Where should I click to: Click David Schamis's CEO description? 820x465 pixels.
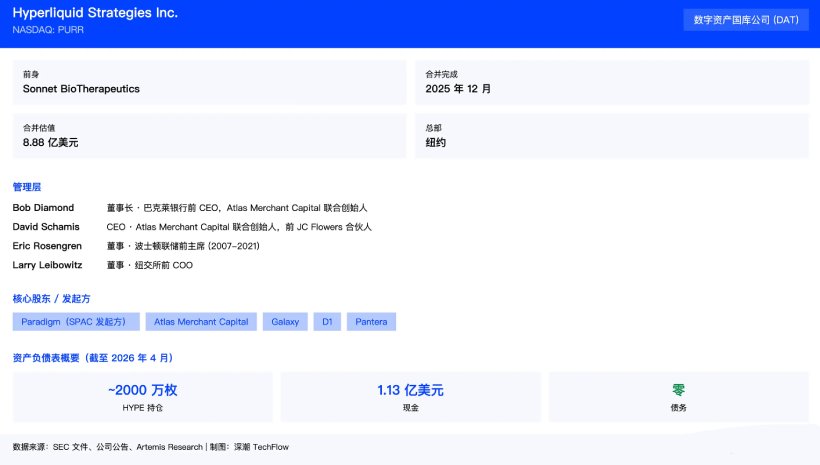tap(238, 226)
